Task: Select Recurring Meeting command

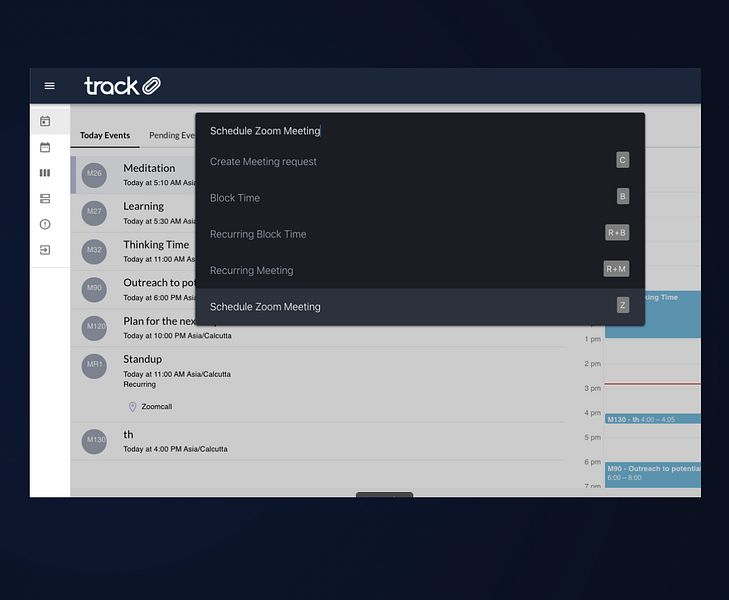Action: click(x=420, y=270)
